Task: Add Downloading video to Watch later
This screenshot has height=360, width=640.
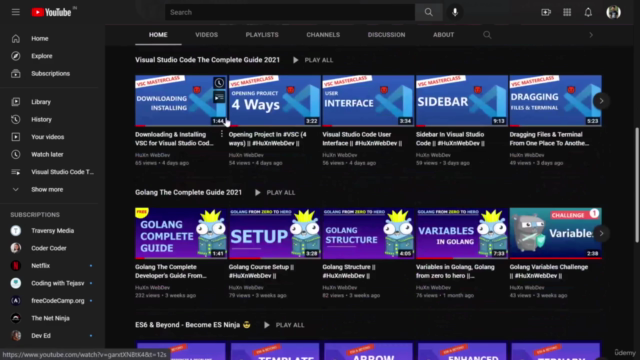Action: click(x=219, y=83)
